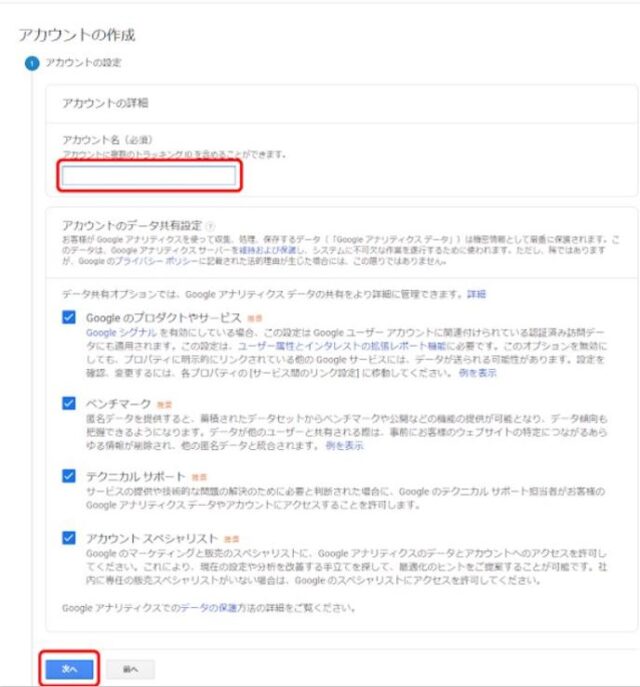Screen dimensions: 640x687
Task: Open ユーザー属性とインタレストの拡張レポート機能 link
Action: coord(342,346)
